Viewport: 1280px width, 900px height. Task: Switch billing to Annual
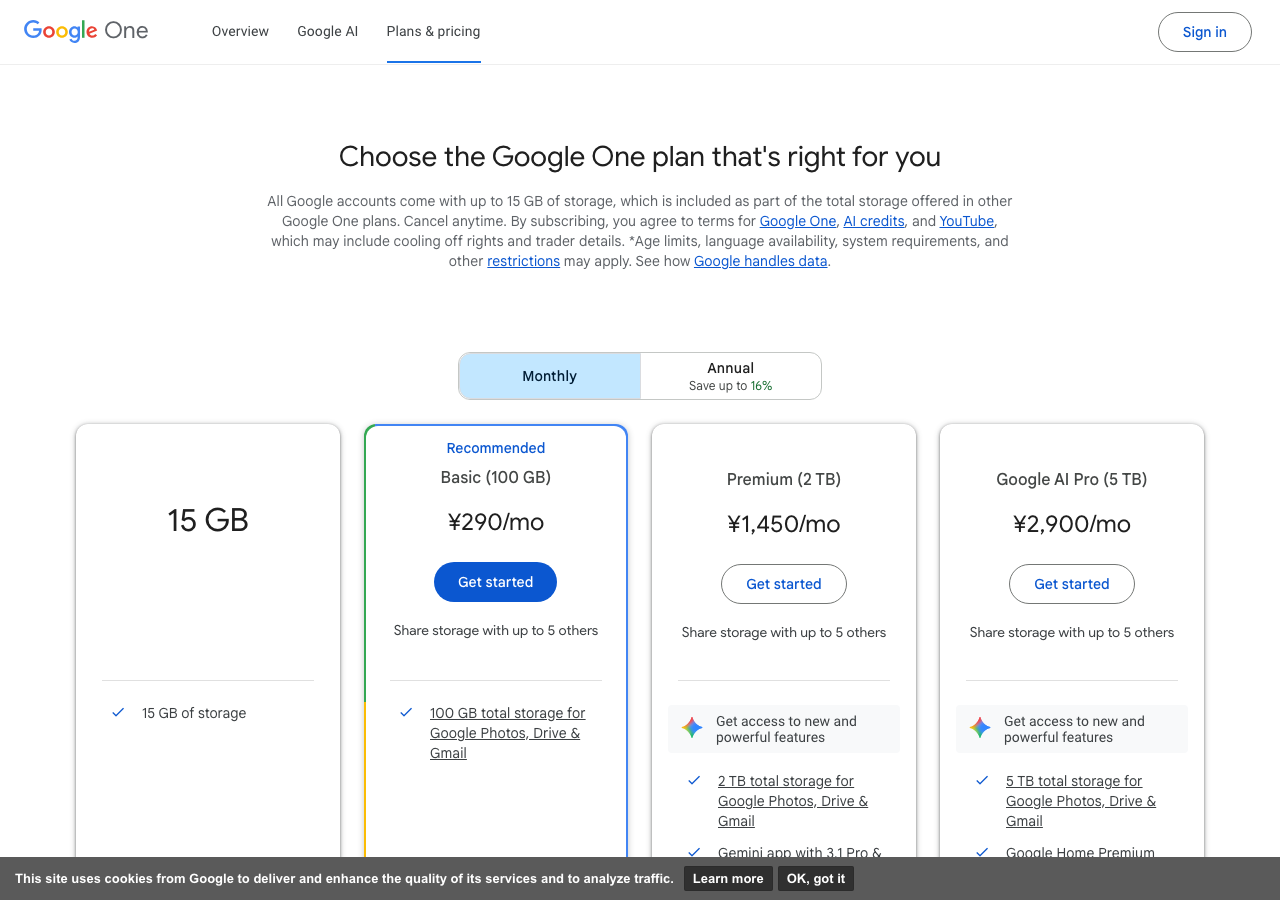(730, 376)
